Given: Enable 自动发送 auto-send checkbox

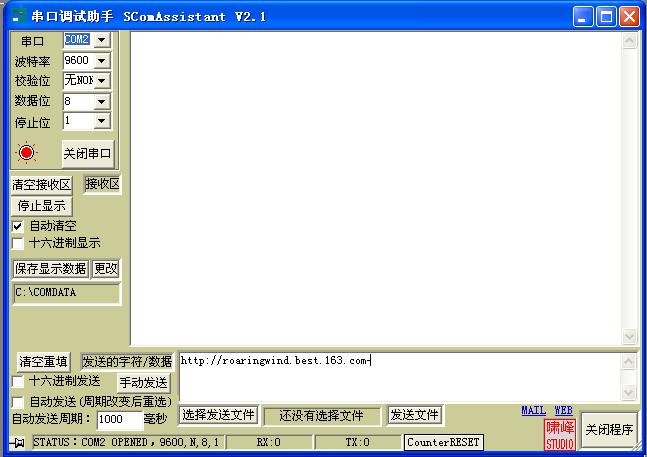Looking at the screenshot, I should tap(18, 401).
